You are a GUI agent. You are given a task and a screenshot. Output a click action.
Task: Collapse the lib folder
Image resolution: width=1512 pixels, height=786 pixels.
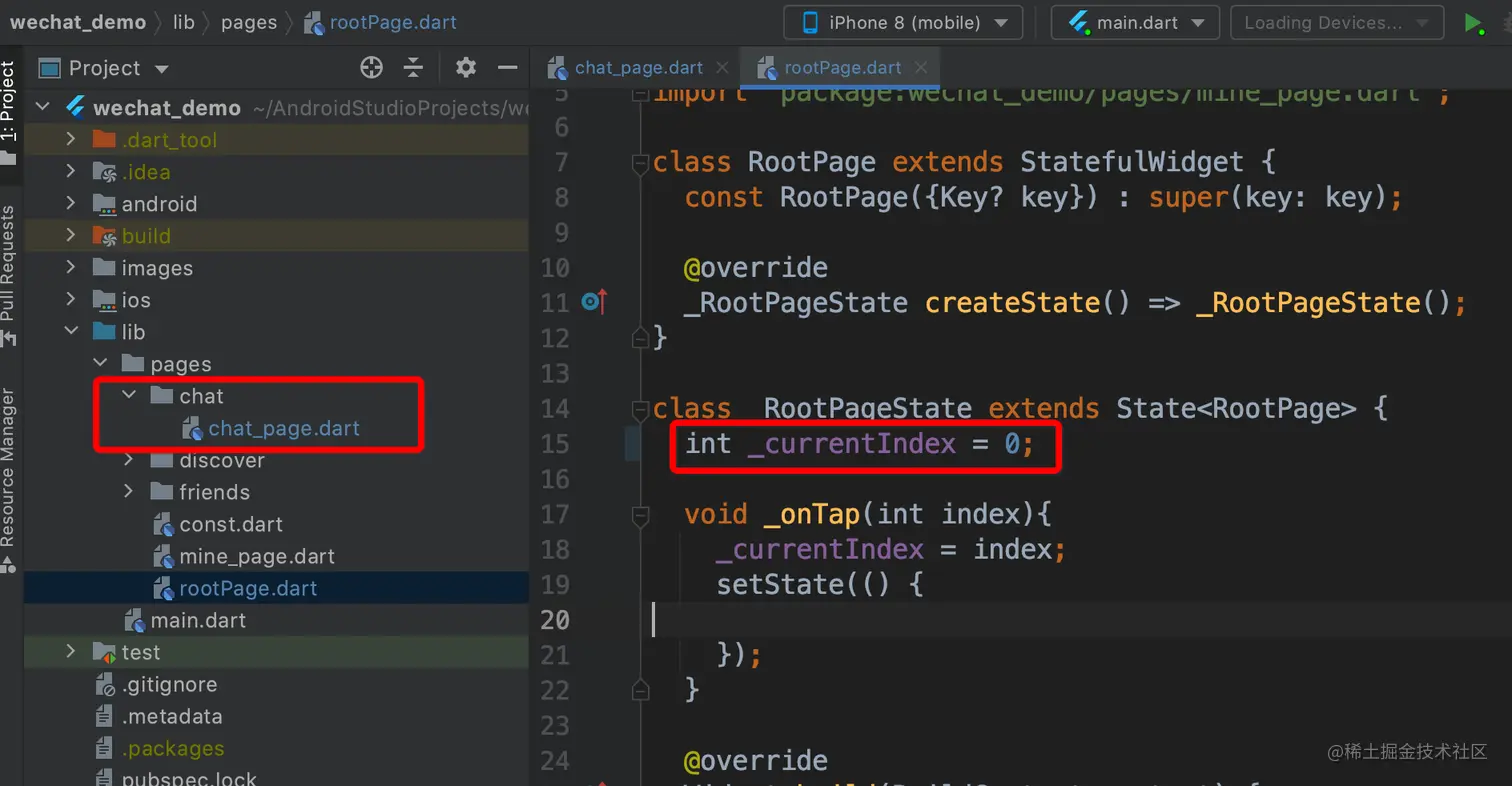(x=71, y=332)
